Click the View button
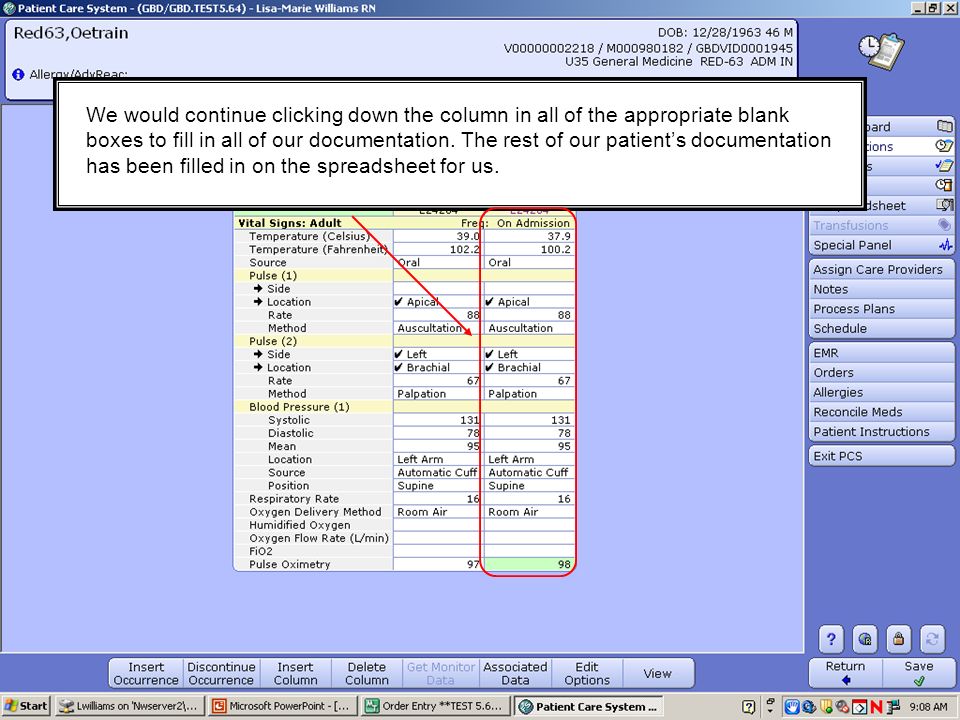 (658, 673)
